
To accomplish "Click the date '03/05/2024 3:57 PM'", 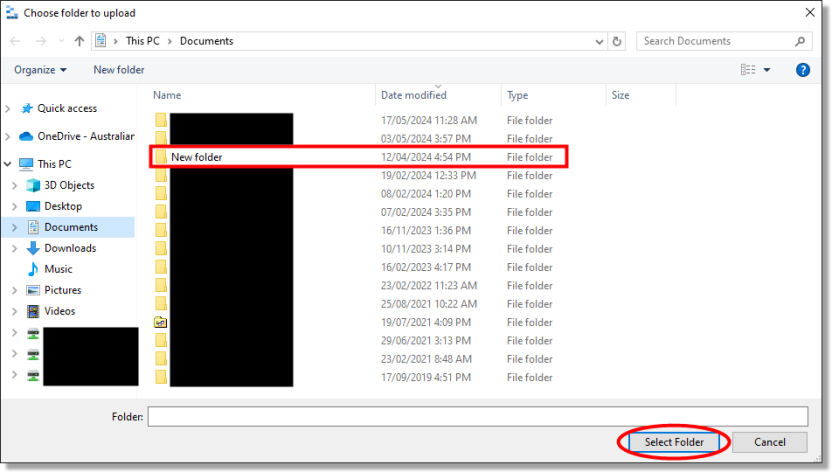I will click(x=426, y=138).
